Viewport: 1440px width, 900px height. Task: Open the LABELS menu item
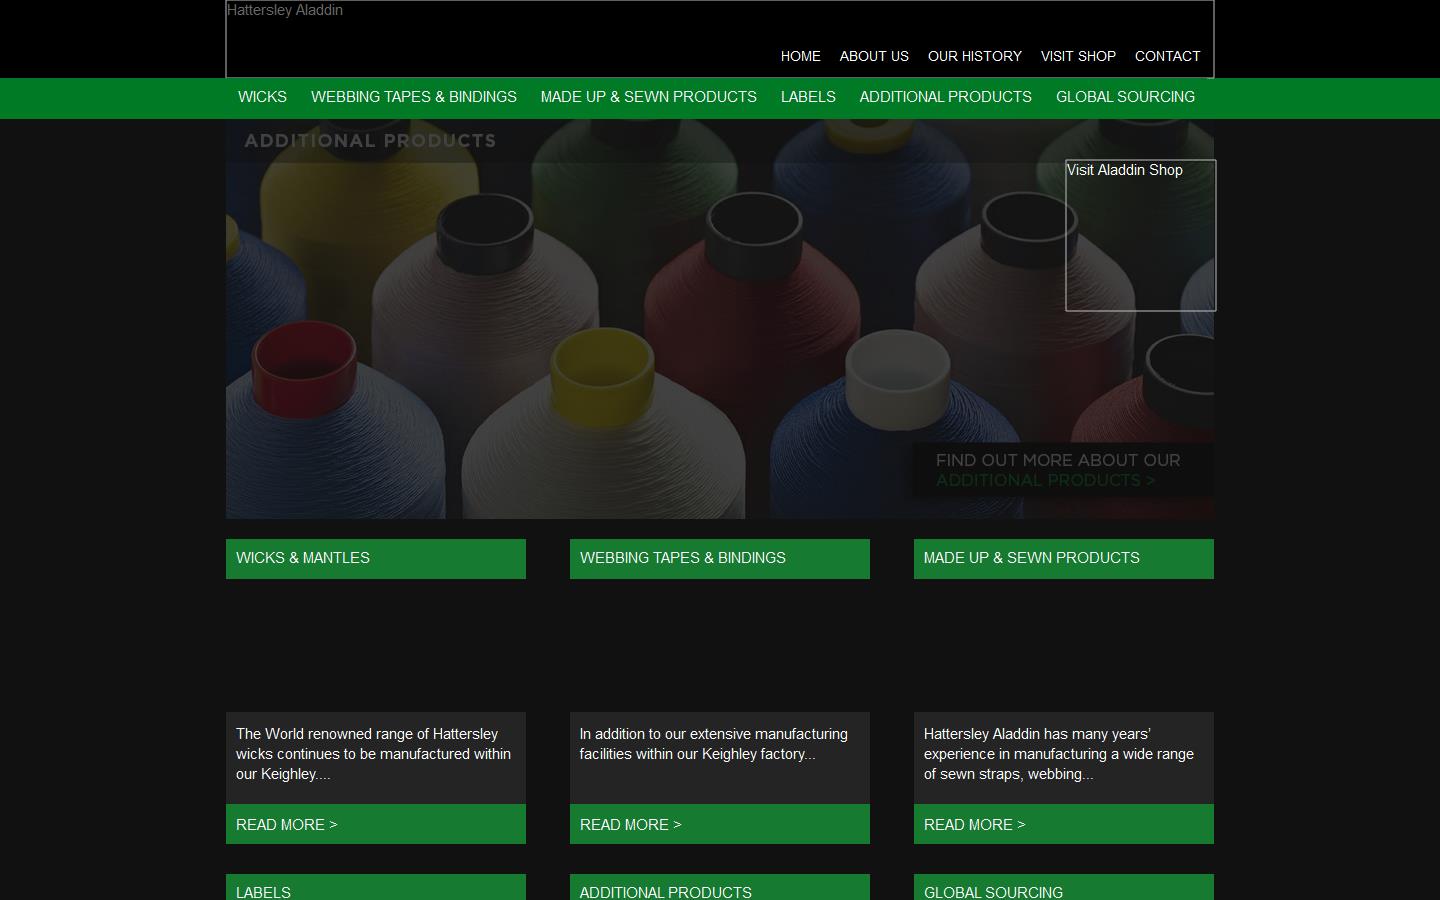pos(808,97)
